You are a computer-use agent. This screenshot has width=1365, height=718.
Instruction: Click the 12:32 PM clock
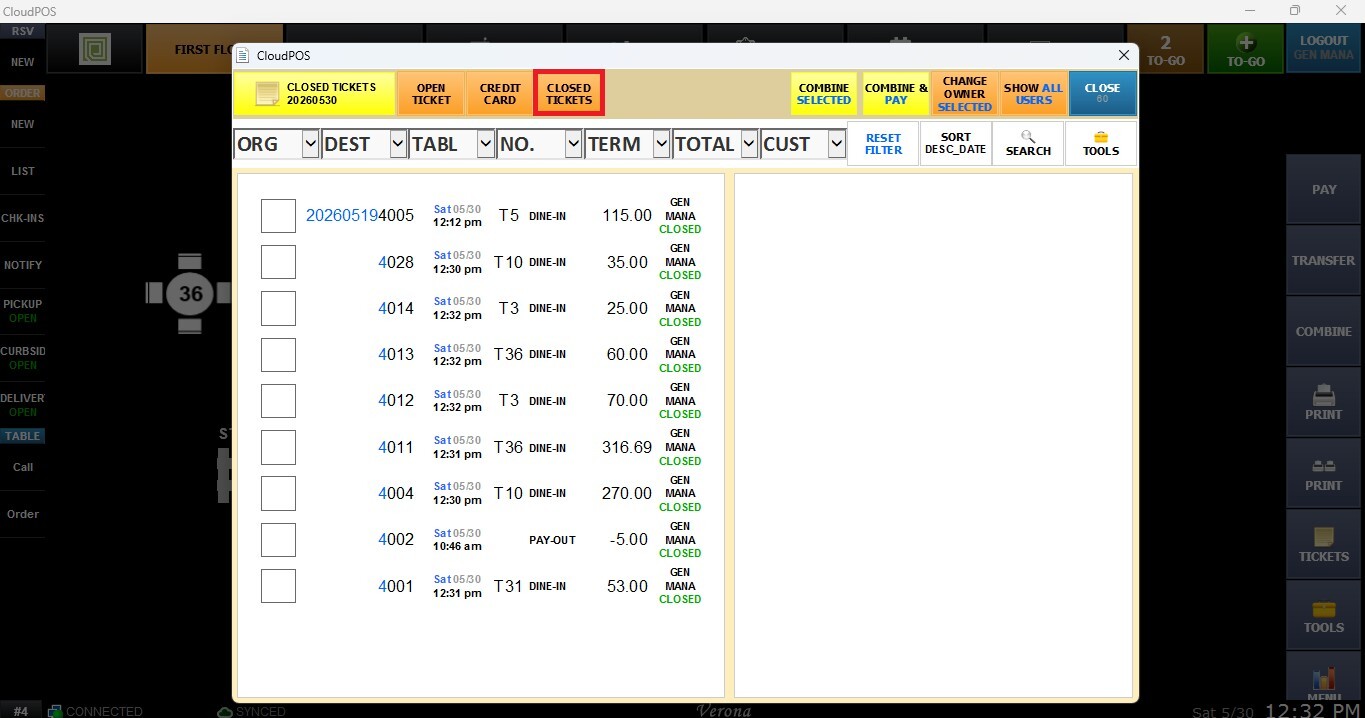point(1312,710)
